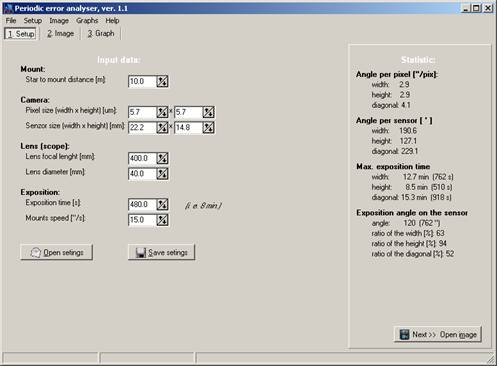Click the 'Max. exposition time' heading
497x366 pixels.
(x=393, y=166)
